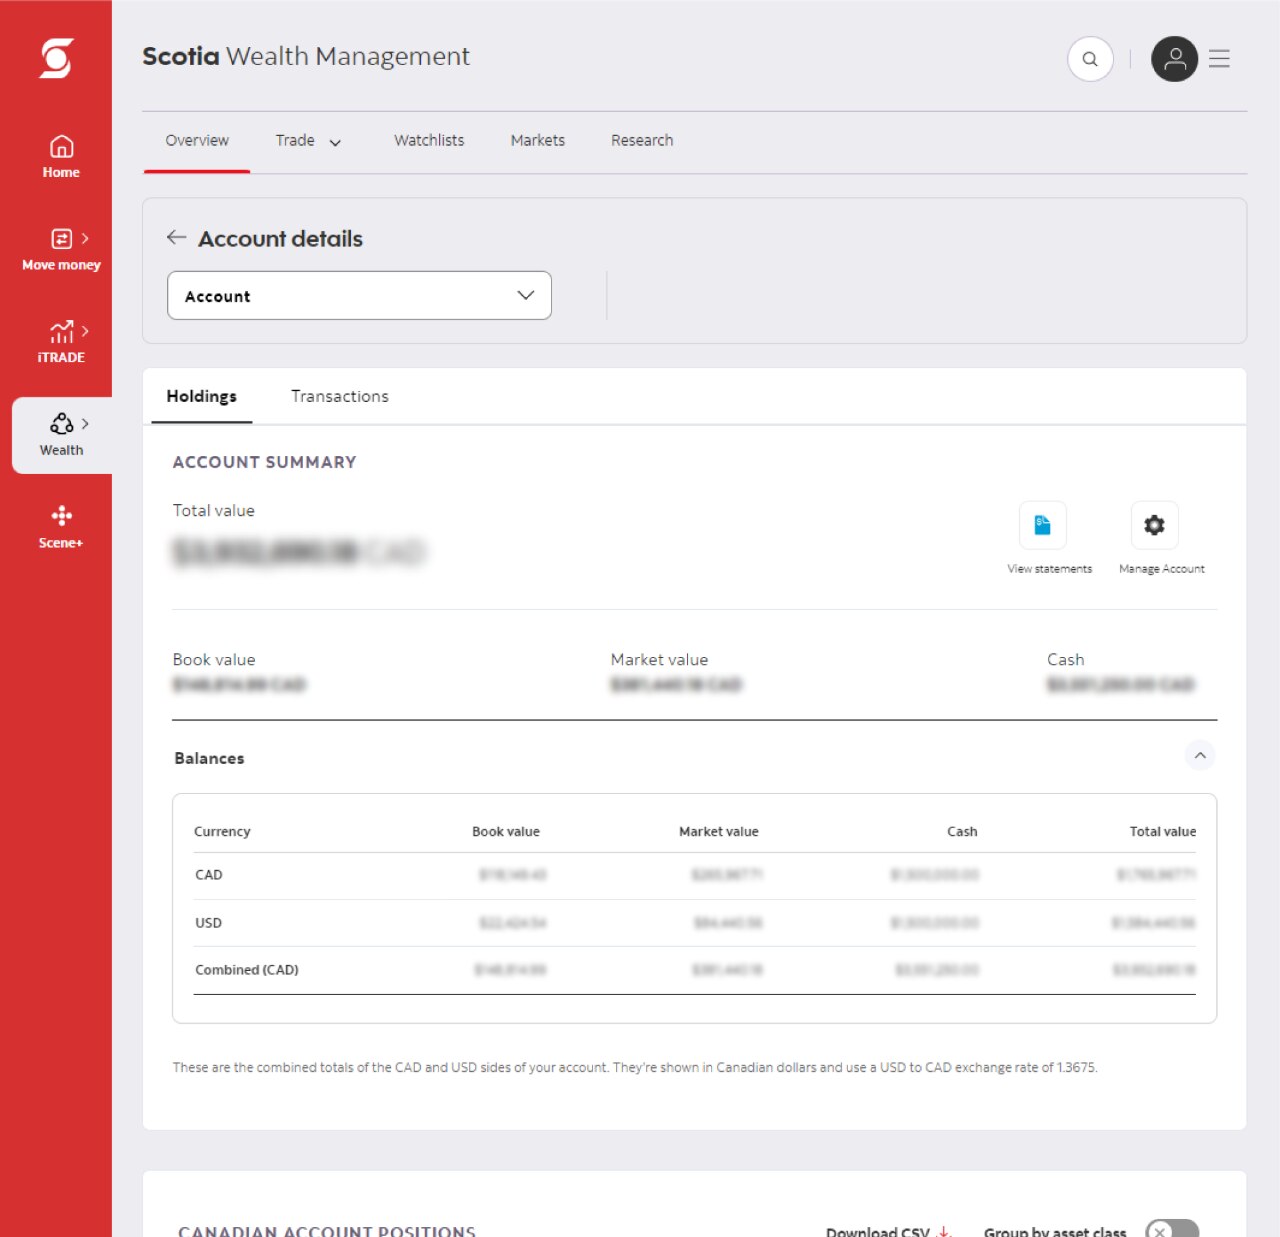Click the CAD currency row label
The image size is (1280, 1237).
pyautogui.click(x=209, y=875)
